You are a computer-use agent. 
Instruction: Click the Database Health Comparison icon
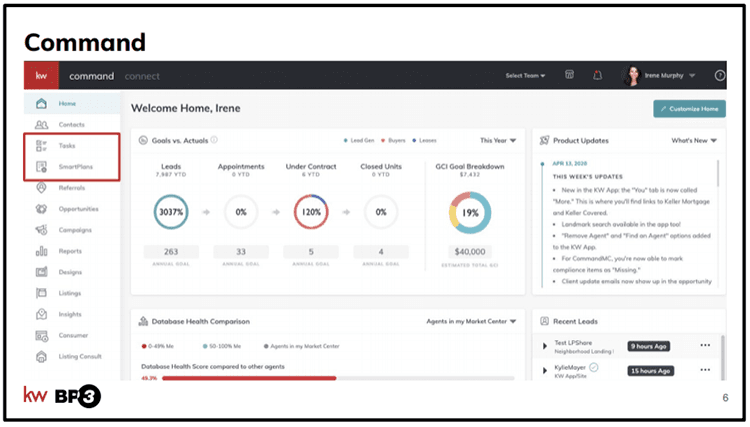[x=143, y=321]
